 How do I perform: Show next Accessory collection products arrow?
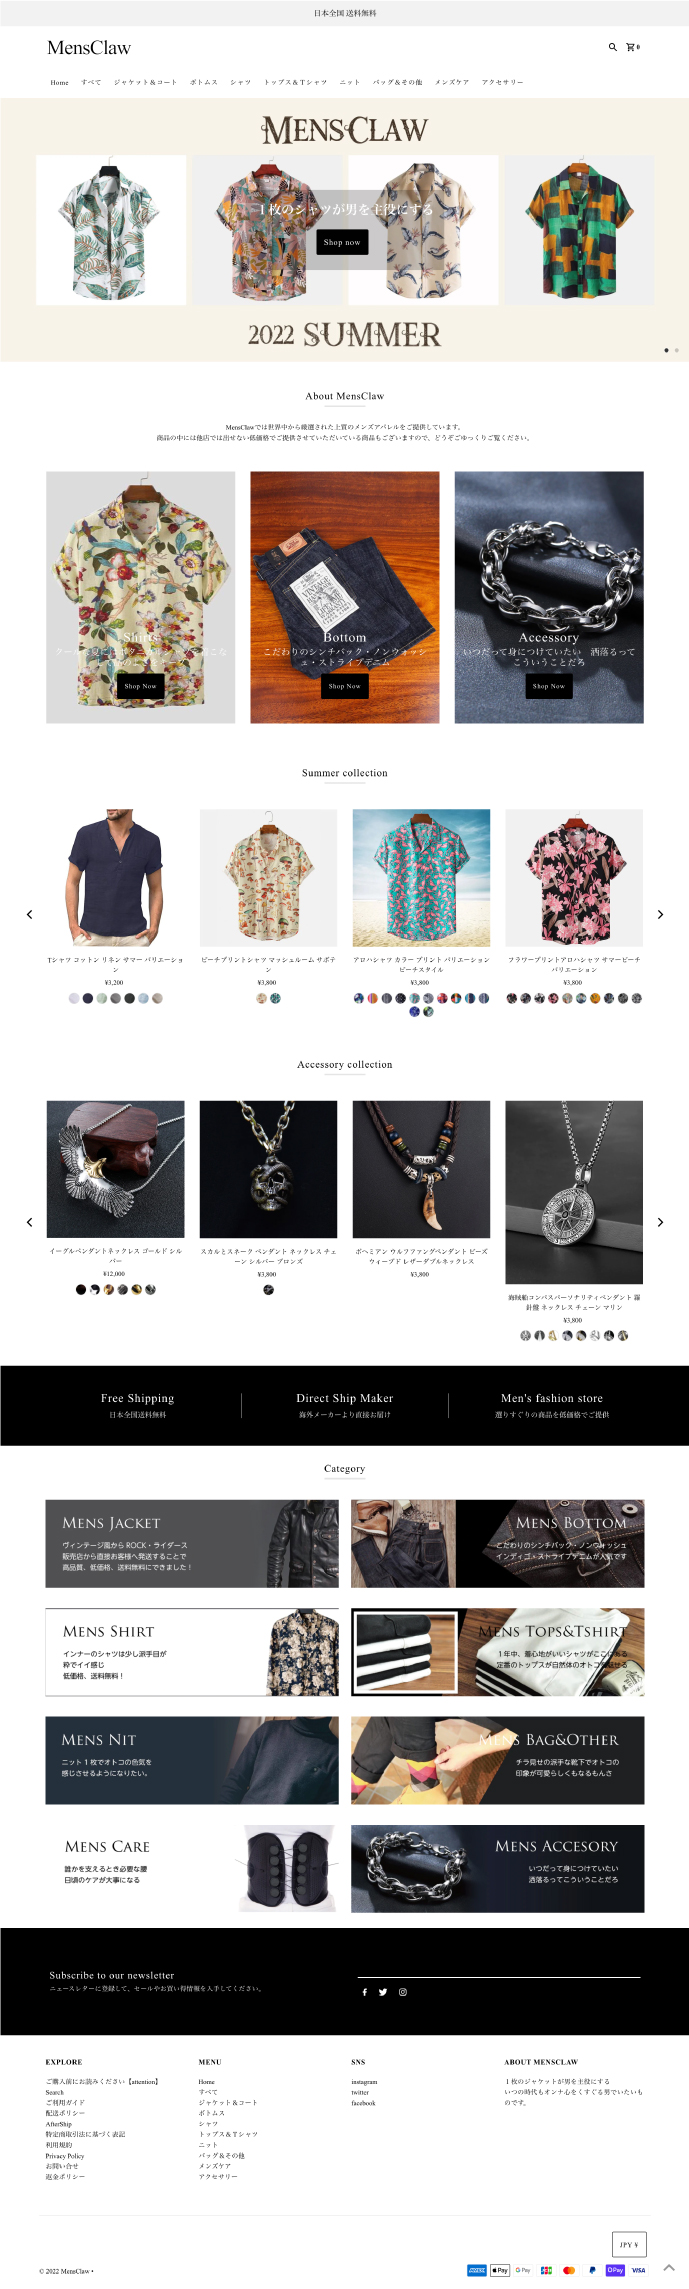(x=660, y=1222)
